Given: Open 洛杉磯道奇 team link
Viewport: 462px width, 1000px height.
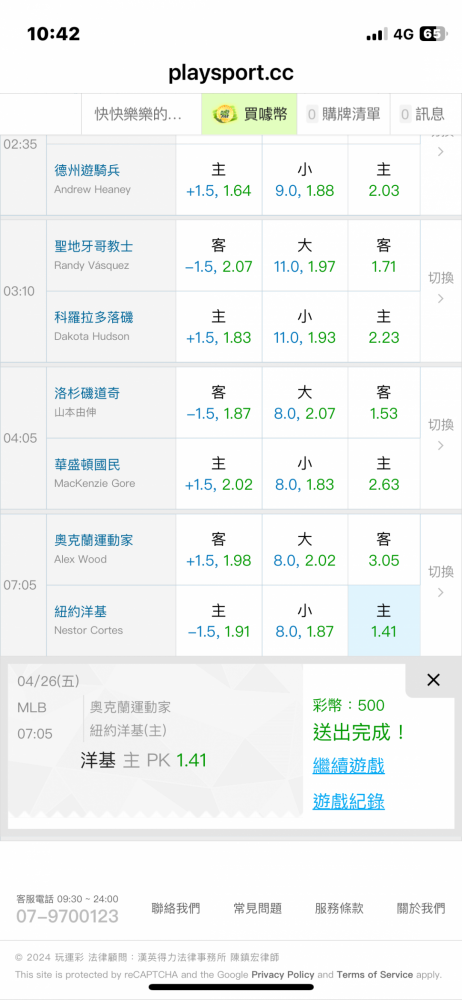Looking at the screenshot, I should [87, 393].
